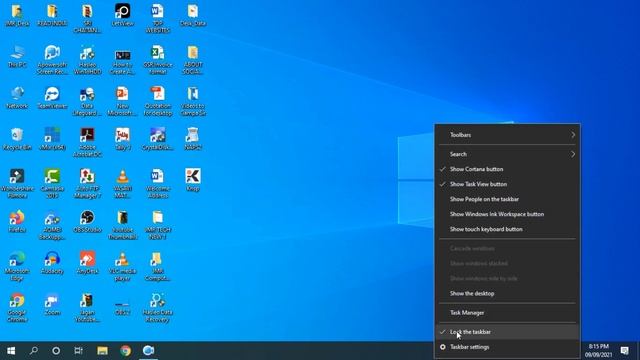The width and height of the screenshot is (640, 360).
Task: Open Task Manager from context menu
Action: point(507,313)
